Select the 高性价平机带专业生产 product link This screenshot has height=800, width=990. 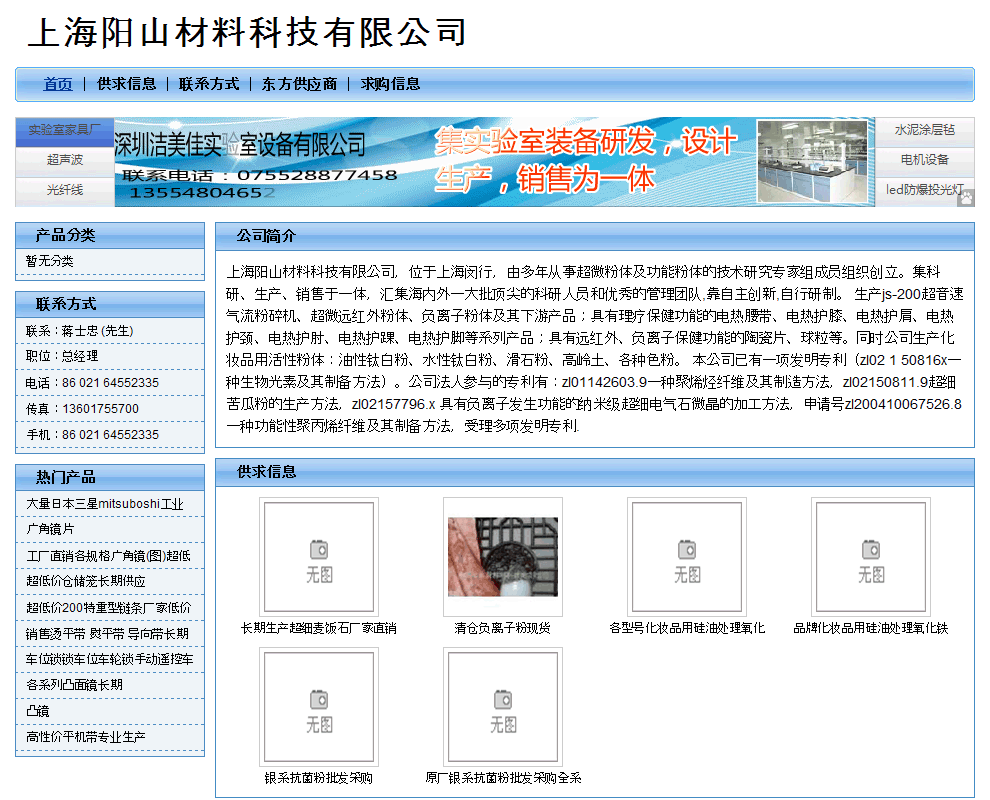click(86, 737)
